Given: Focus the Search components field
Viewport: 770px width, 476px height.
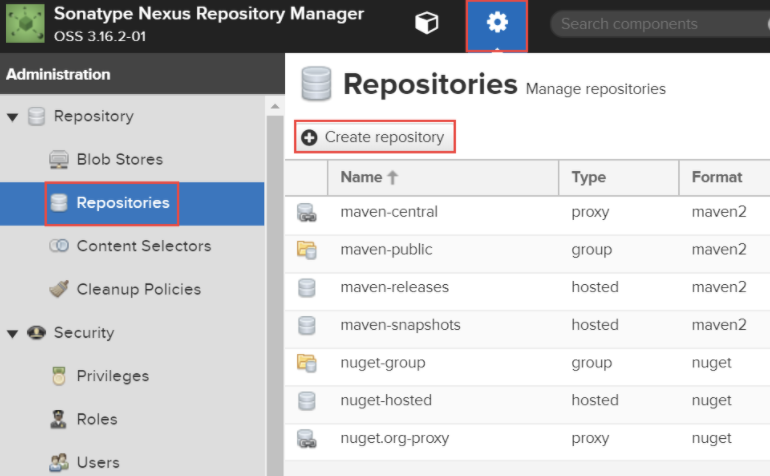Looking at the screenshot, I should pyautogui.click(x=660, y=24).
